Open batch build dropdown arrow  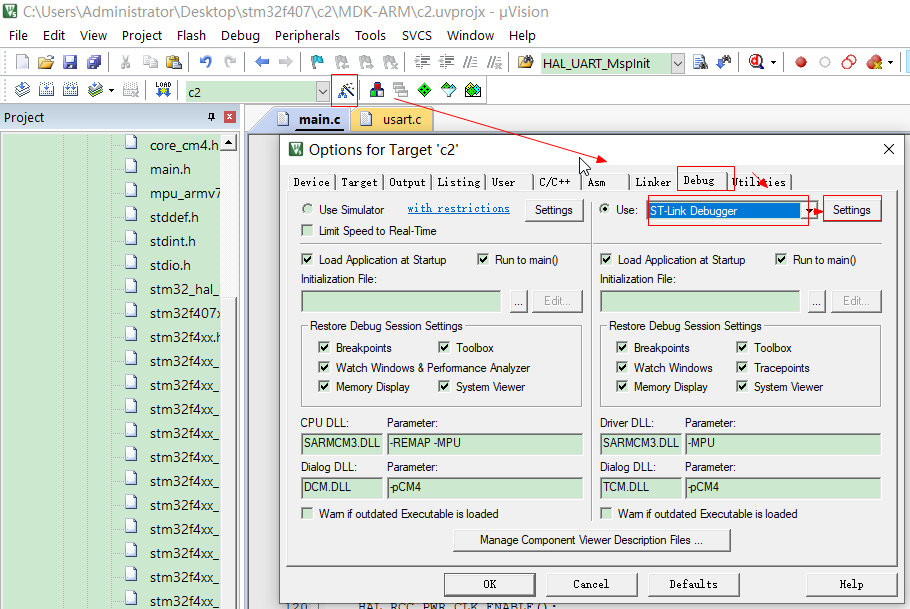111,91
